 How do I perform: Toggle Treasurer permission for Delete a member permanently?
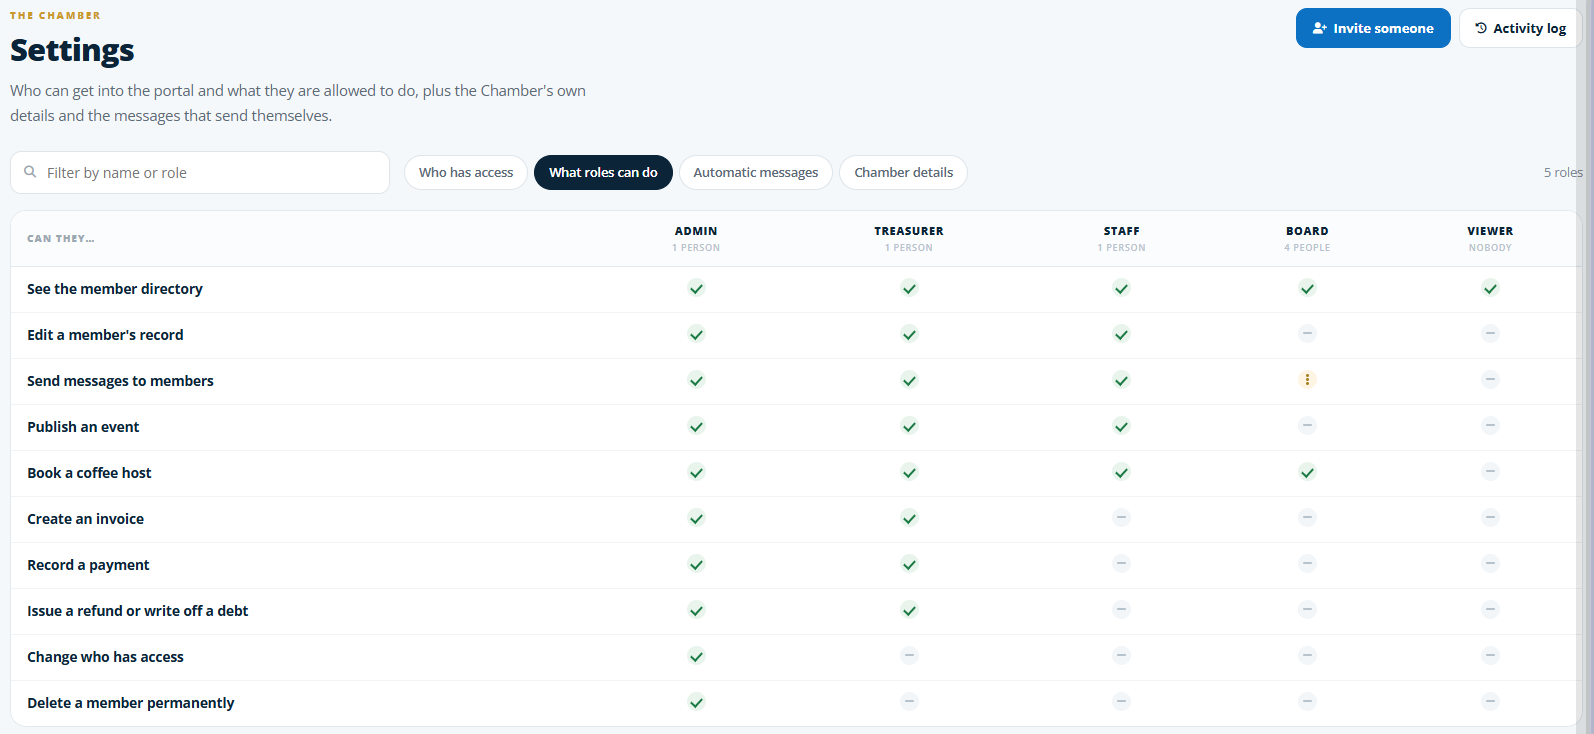click(909, 702)
